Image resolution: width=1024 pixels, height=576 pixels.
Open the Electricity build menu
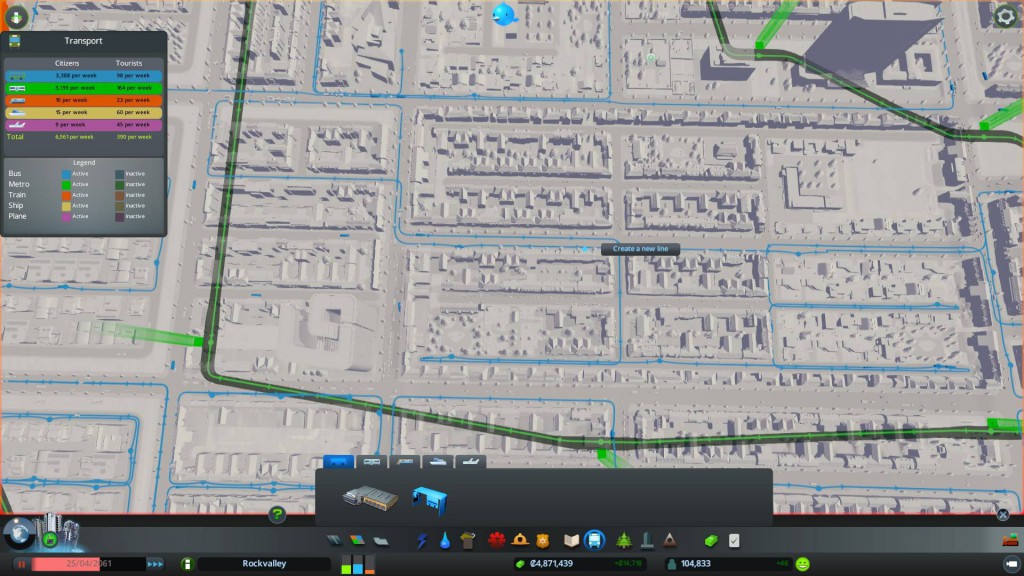pos(422,540)
